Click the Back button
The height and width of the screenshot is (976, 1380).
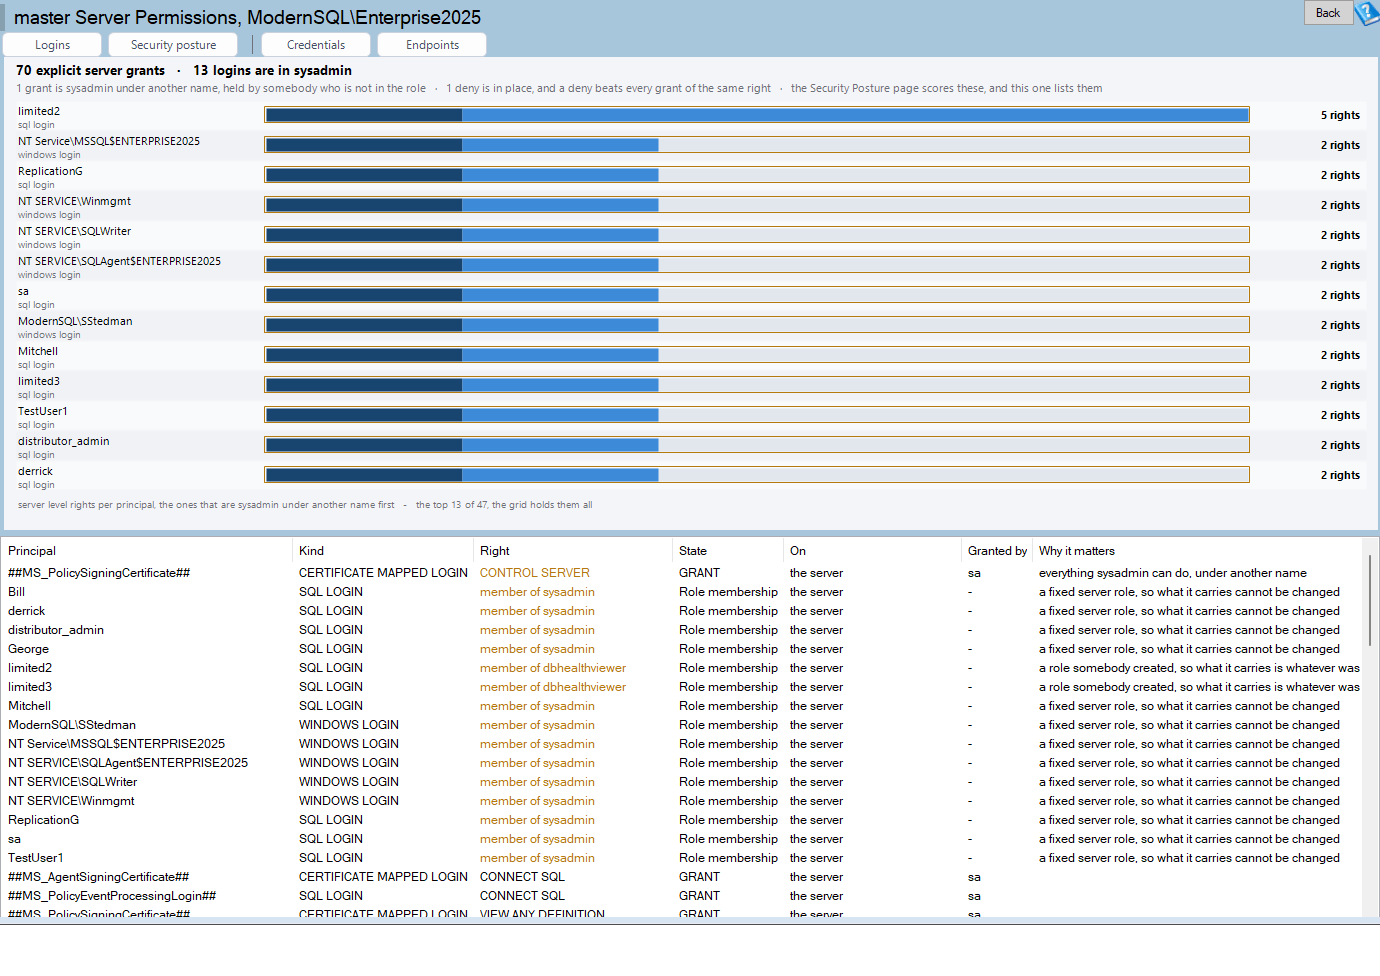pyautogui.click(x=1328, y=13)
